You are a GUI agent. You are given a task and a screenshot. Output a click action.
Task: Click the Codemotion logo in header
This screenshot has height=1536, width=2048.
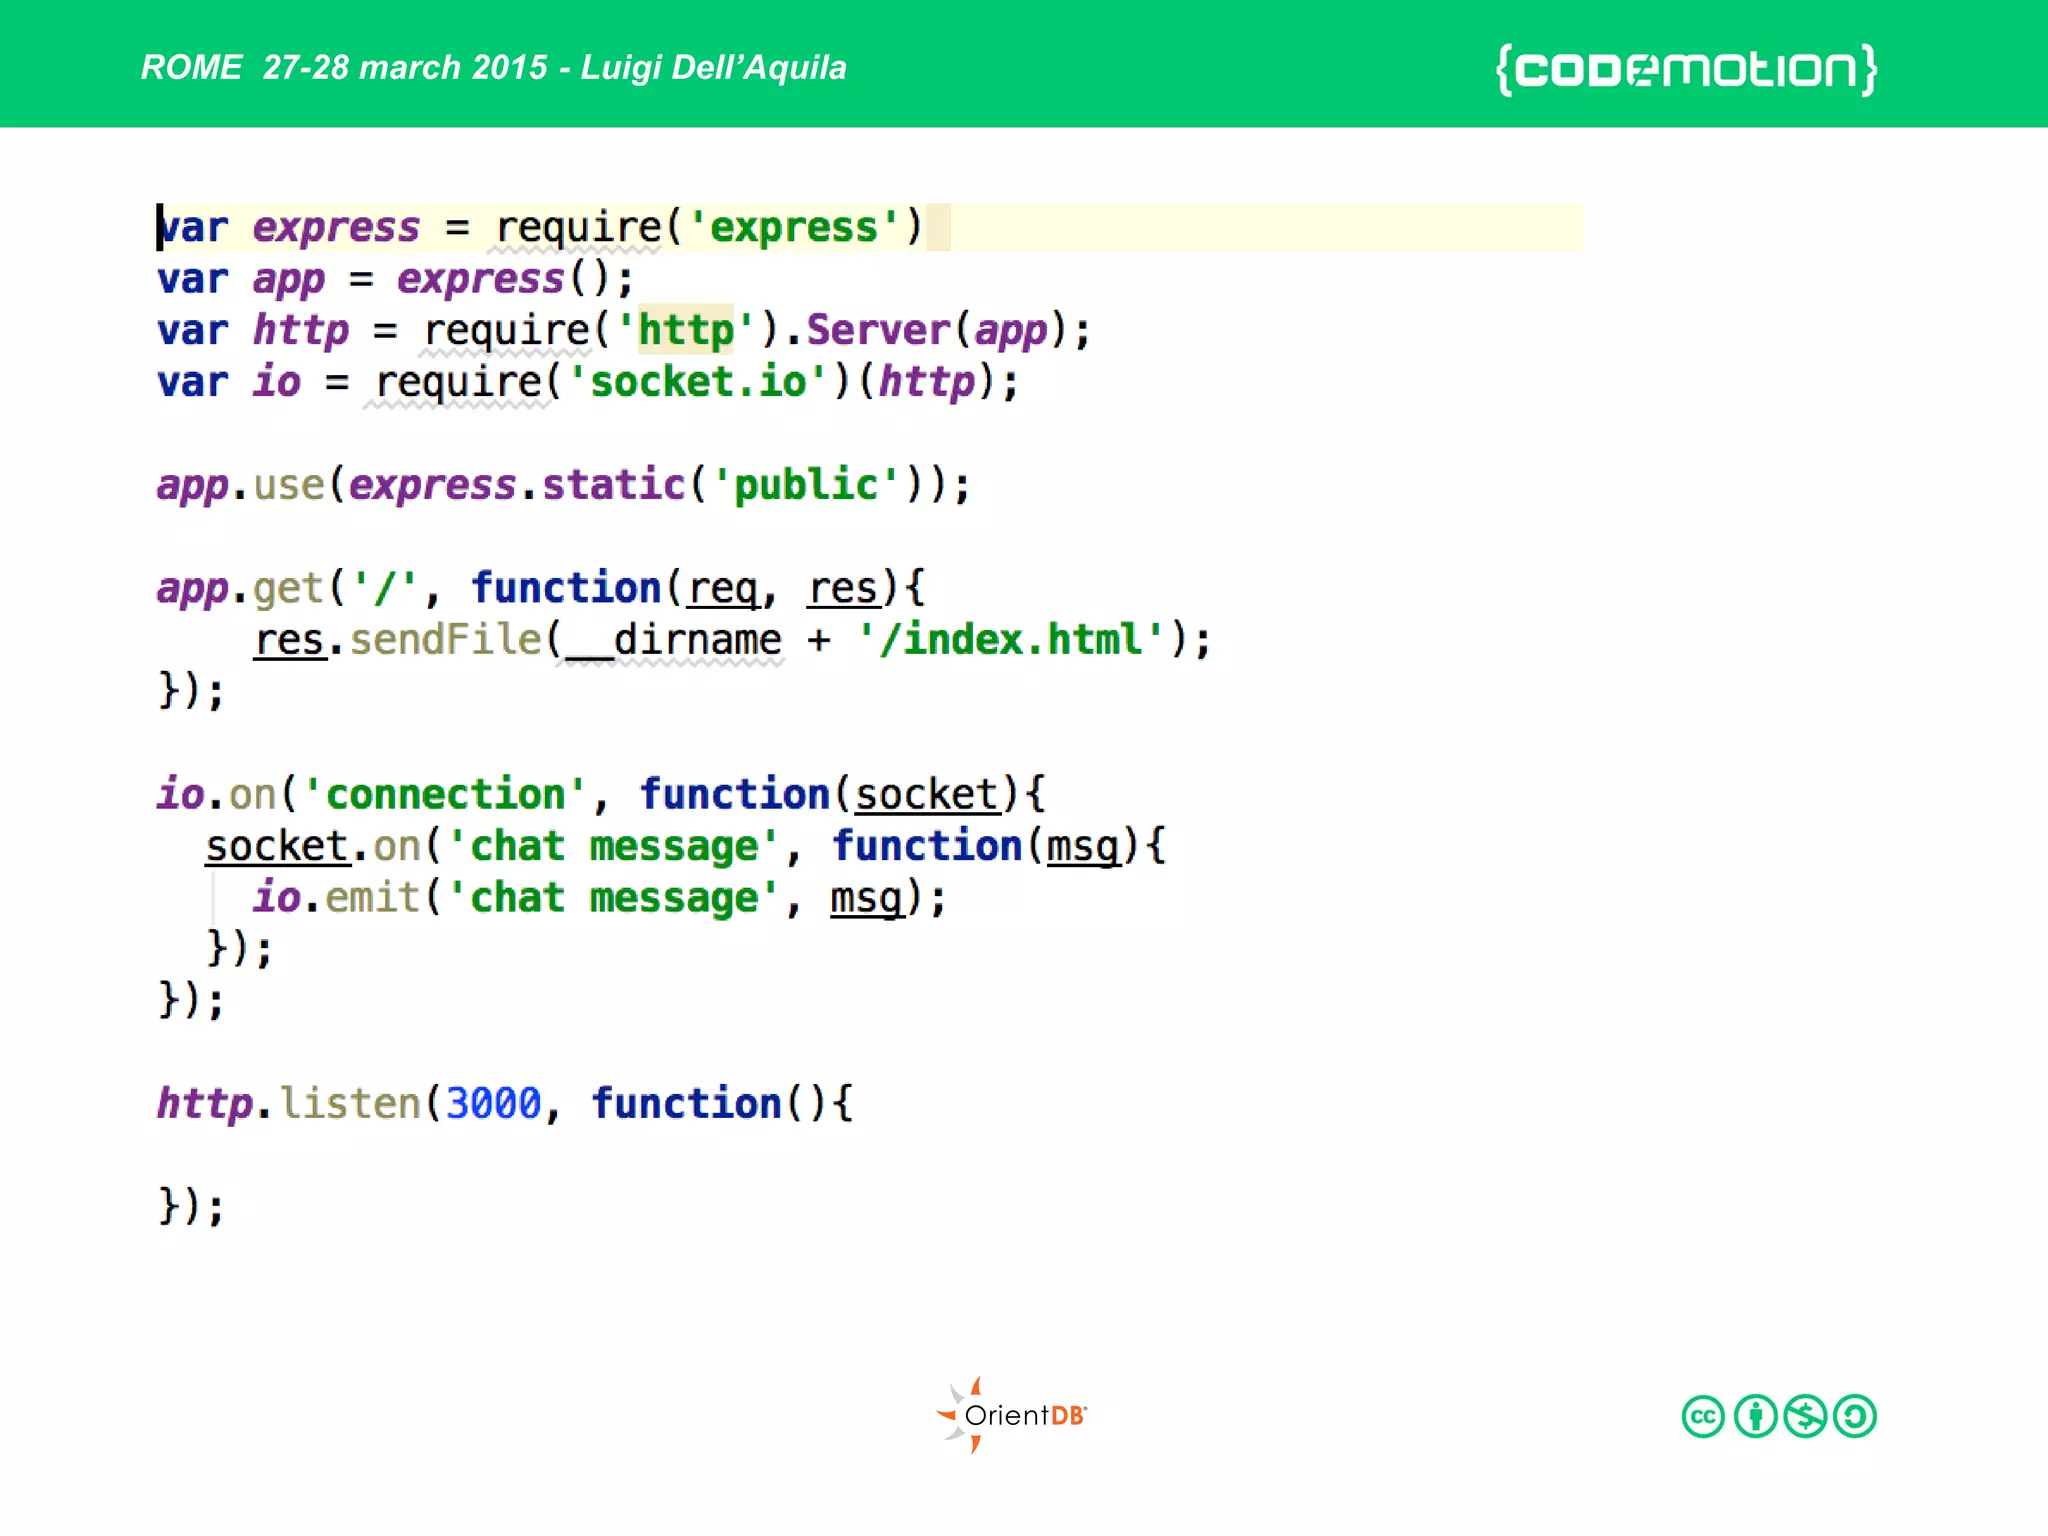(1686, 70)
